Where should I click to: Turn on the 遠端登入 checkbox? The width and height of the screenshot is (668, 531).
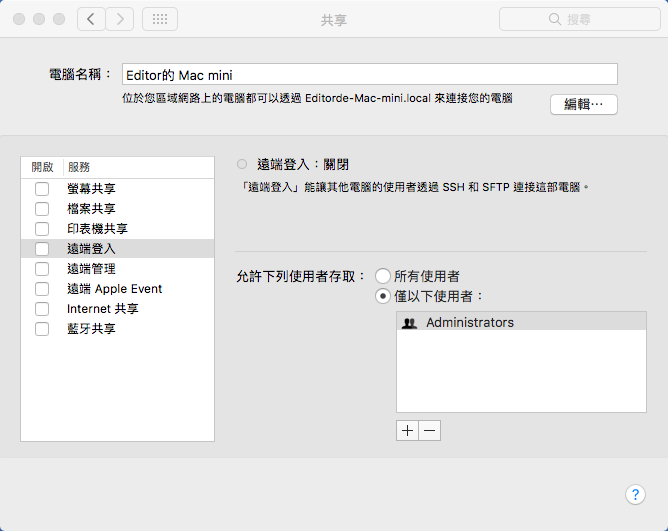pos(42,249)
